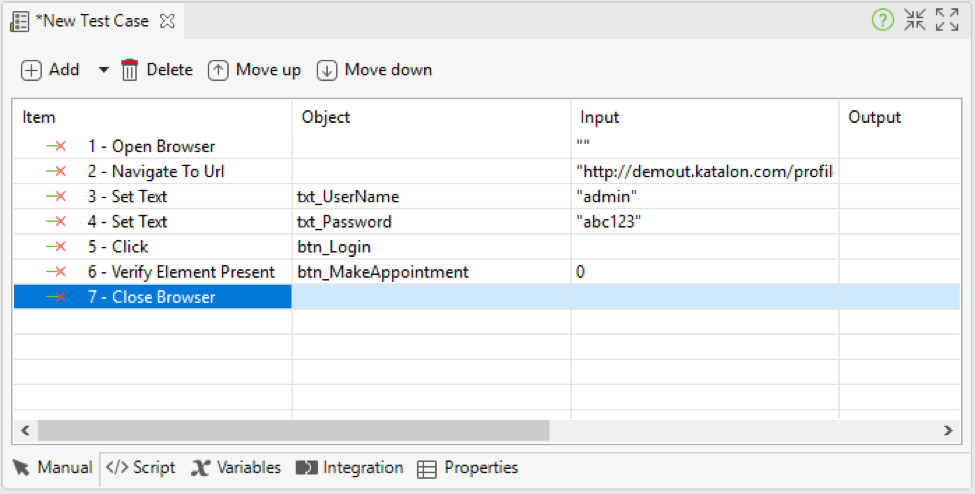Image resolution: width=975 pixels, height=494 pixels.
Task: Switch to the Variables tab
Action: pyautogui.click(x=236, y=467)
